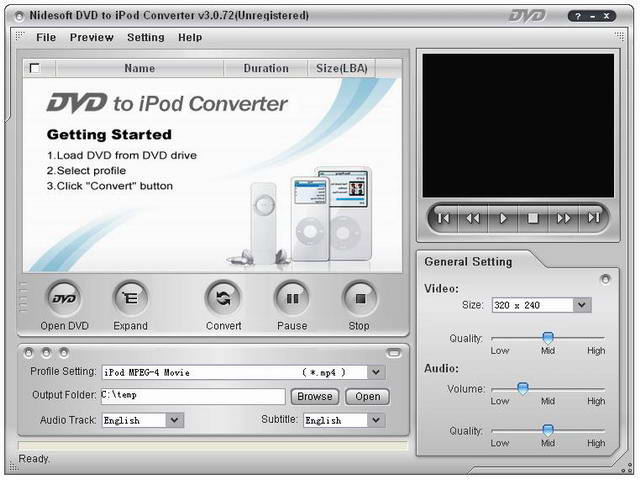Open the video Size dropdown
Screen dimensions: 640x480
coord(582,305)
